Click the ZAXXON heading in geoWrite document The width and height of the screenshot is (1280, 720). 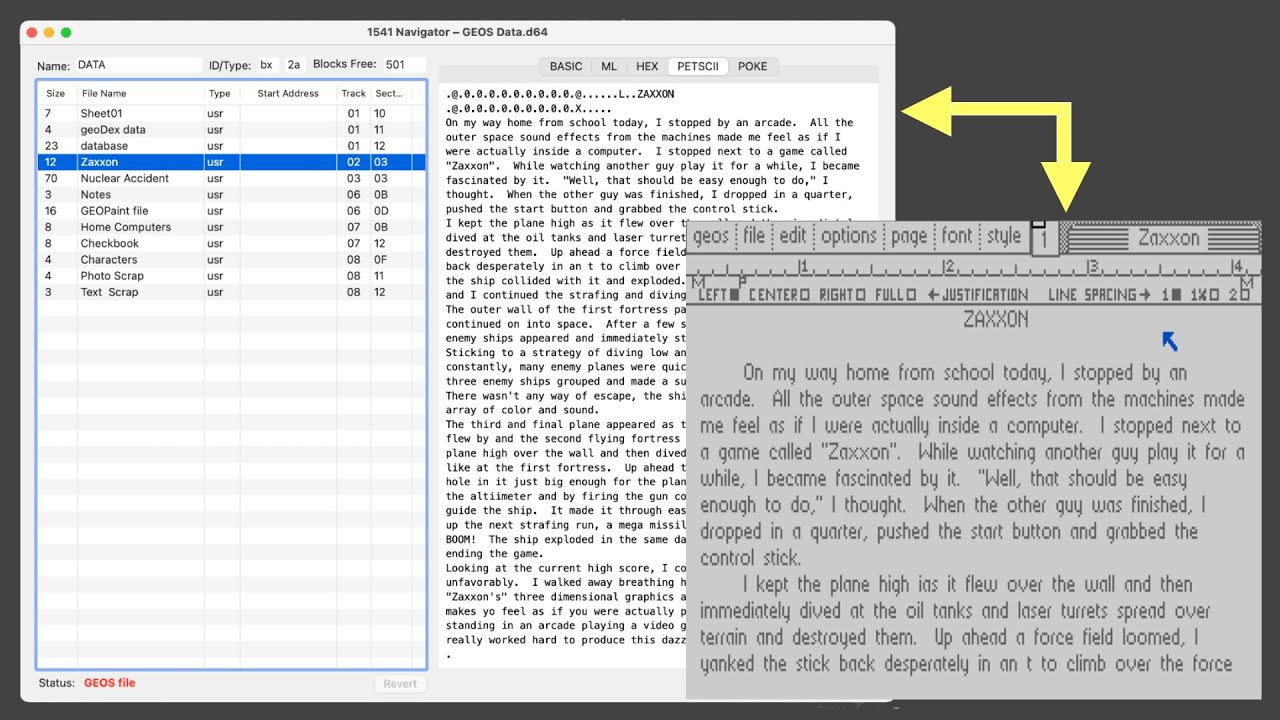click(x=995, y=320)
